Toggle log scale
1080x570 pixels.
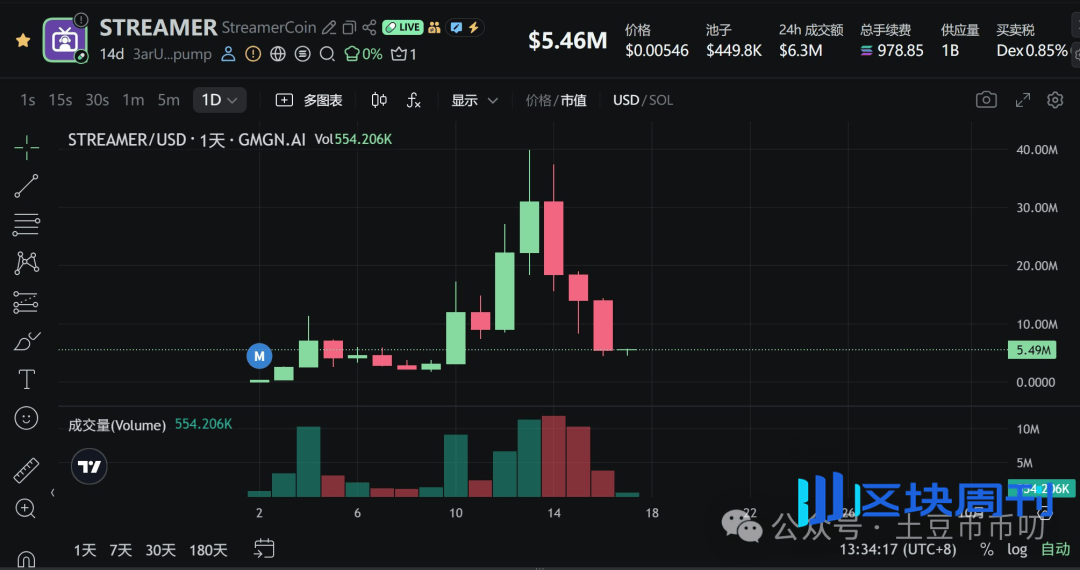point(1017,549)
